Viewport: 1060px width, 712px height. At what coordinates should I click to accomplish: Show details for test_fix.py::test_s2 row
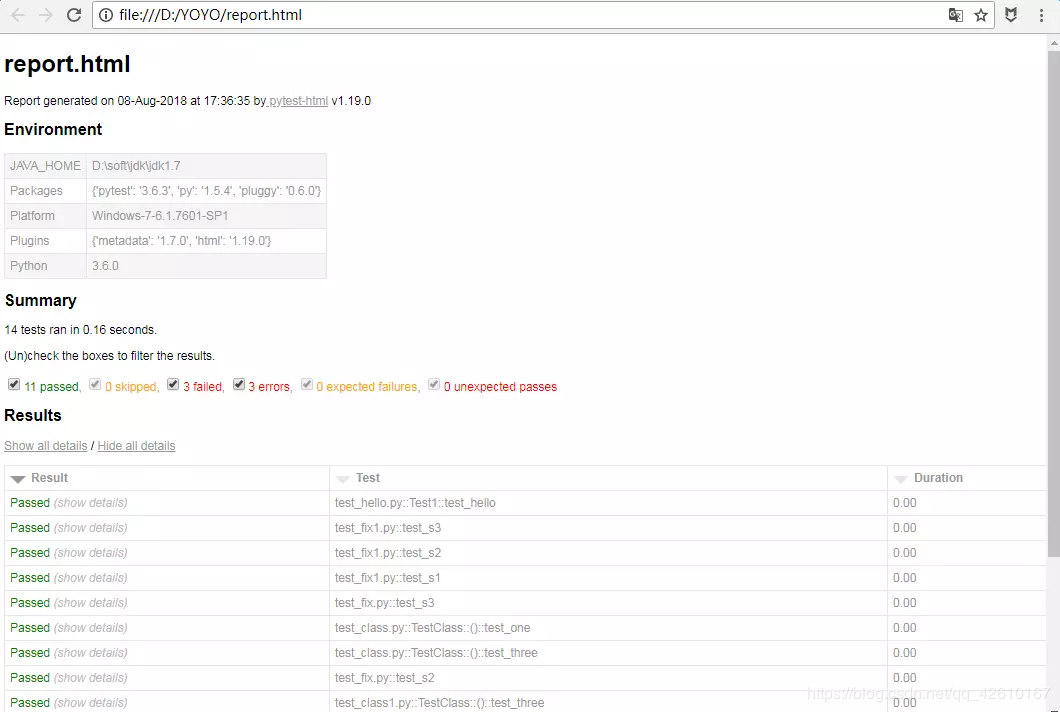pos(91,678)
